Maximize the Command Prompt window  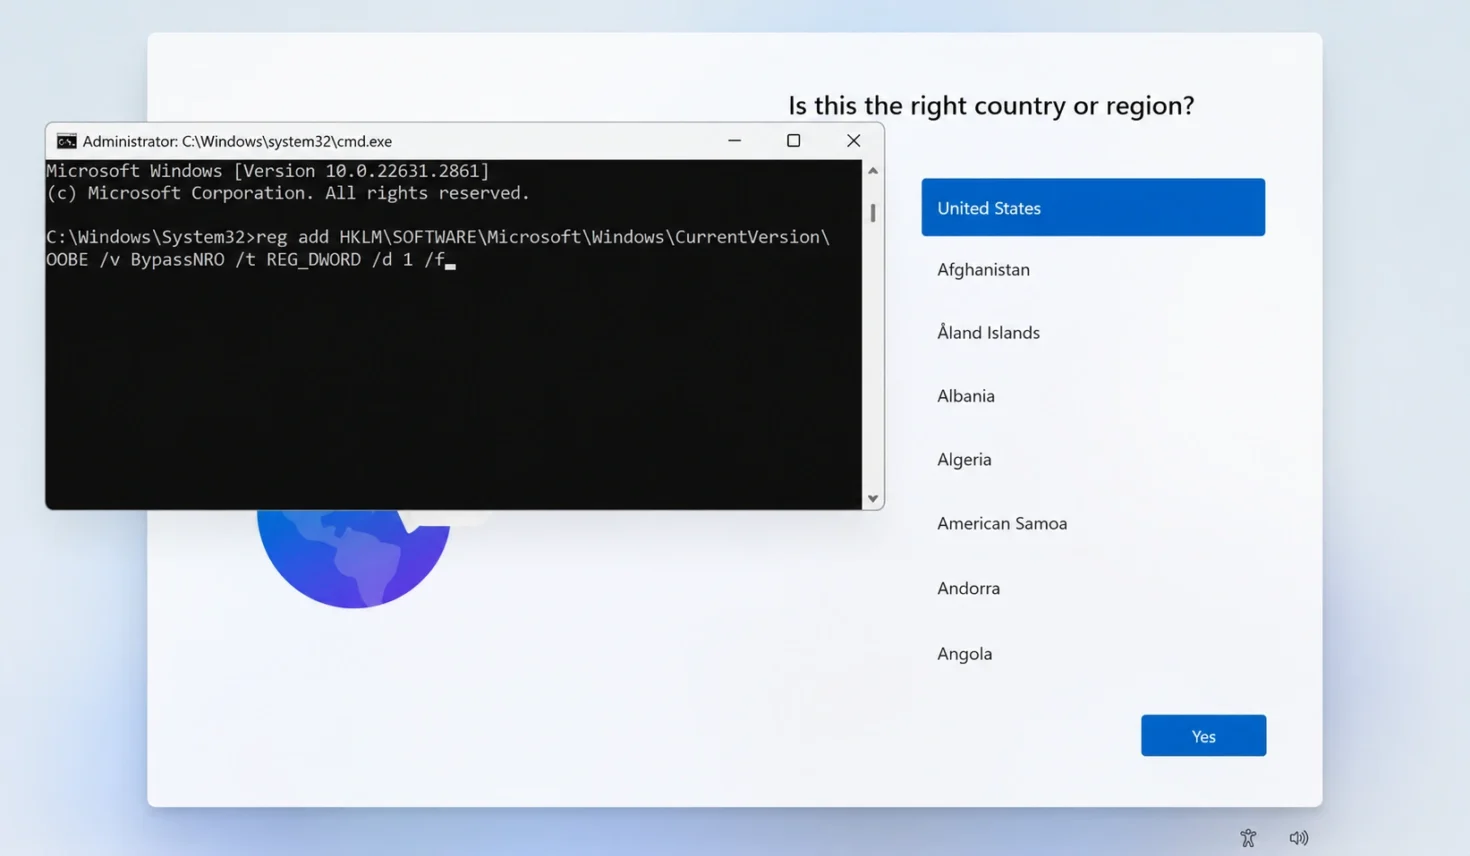tap(793, 141)
